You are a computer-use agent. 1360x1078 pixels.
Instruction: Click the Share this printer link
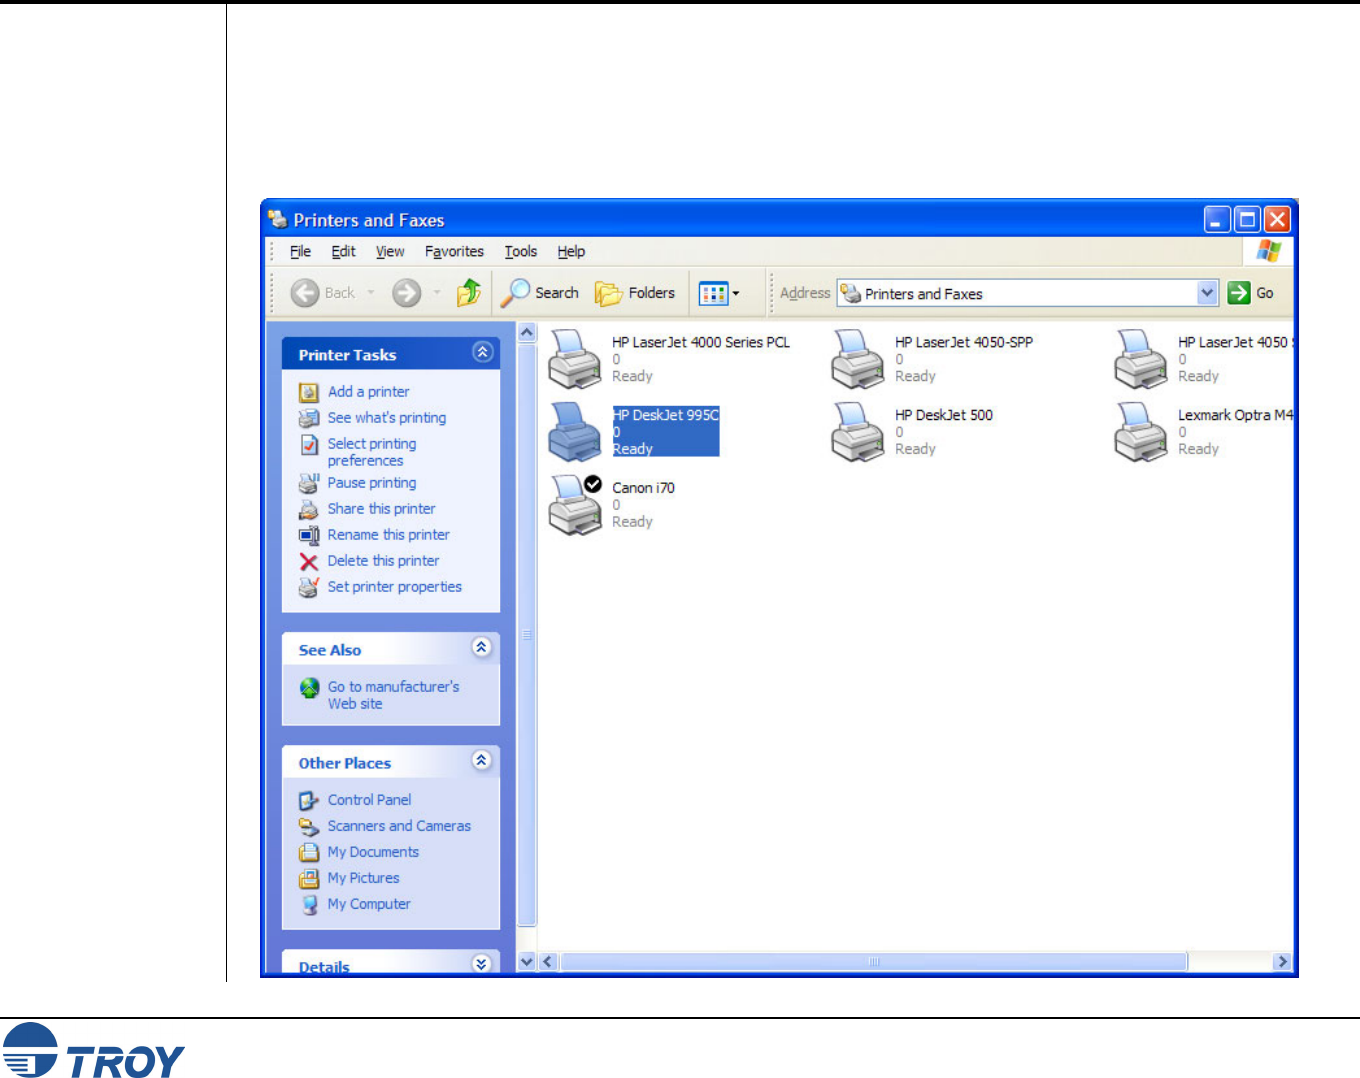click(381, 509)
